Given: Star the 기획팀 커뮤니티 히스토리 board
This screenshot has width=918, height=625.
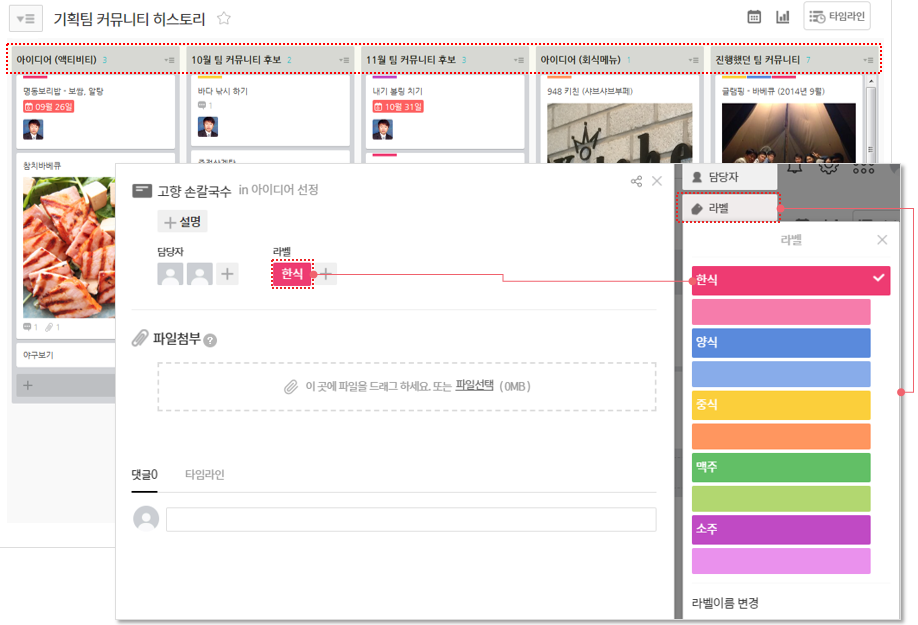Looking at the screenshot, I should click(x=224, y=18).
